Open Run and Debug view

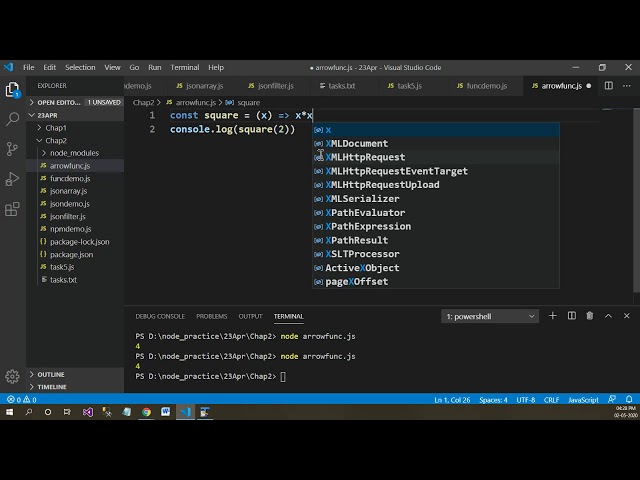13,179
